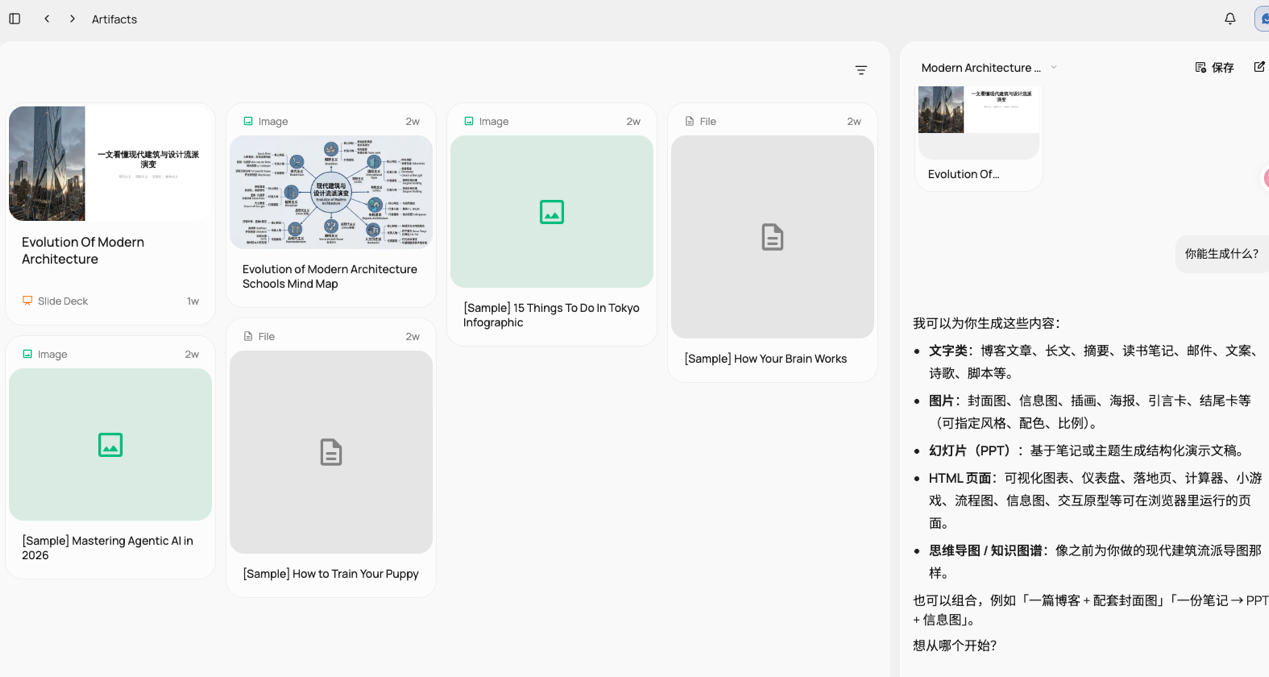
Task: Click the document icon in How Your Brain Works card
Action: [x=772, y=237]
